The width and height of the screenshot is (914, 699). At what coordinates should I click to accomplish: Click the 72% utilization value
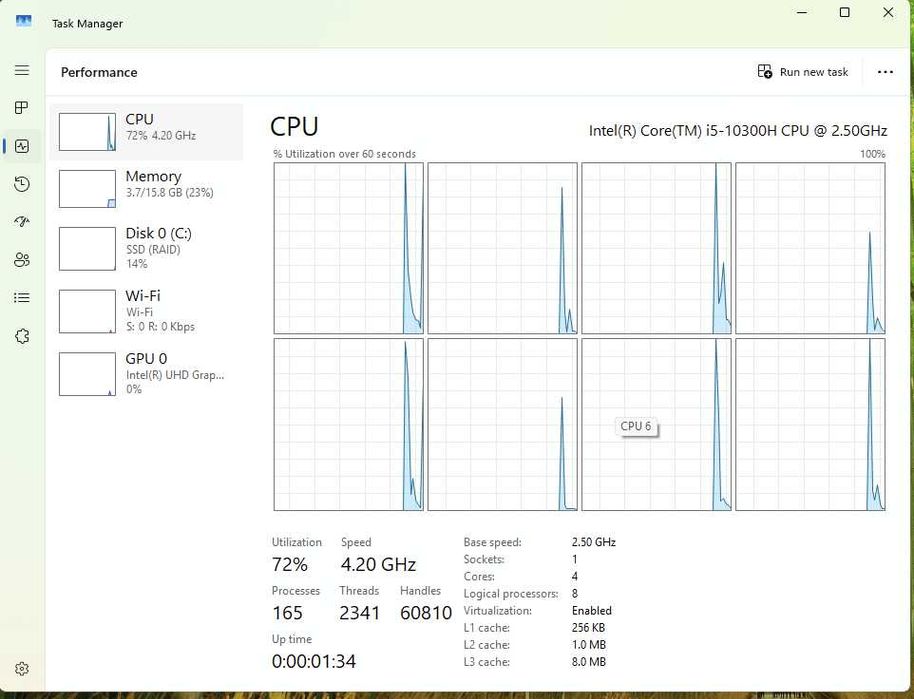click(x=290, y=564)
